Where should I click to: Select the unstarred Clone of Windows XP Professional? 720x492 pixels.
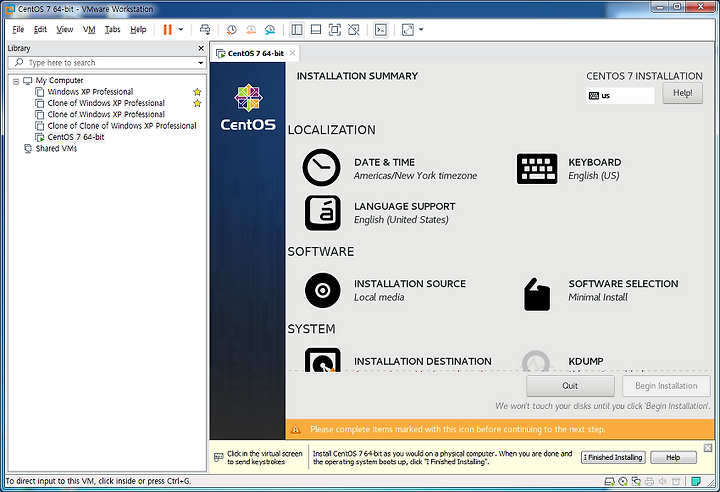tap(106, 114)
